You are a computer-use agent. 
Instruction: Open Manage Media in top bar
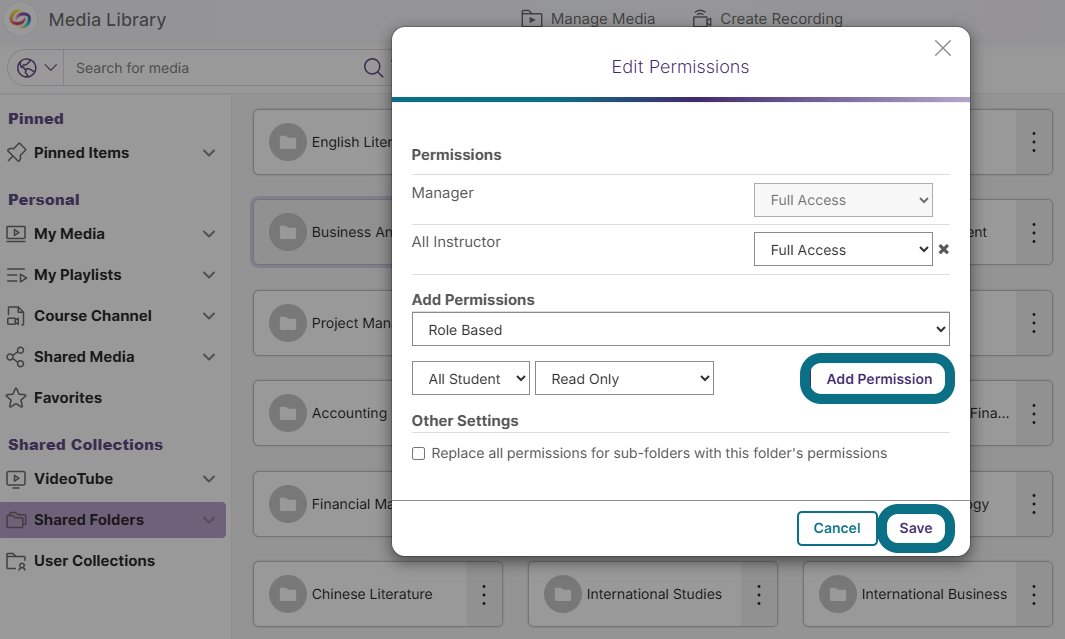(x=588, y=19)
